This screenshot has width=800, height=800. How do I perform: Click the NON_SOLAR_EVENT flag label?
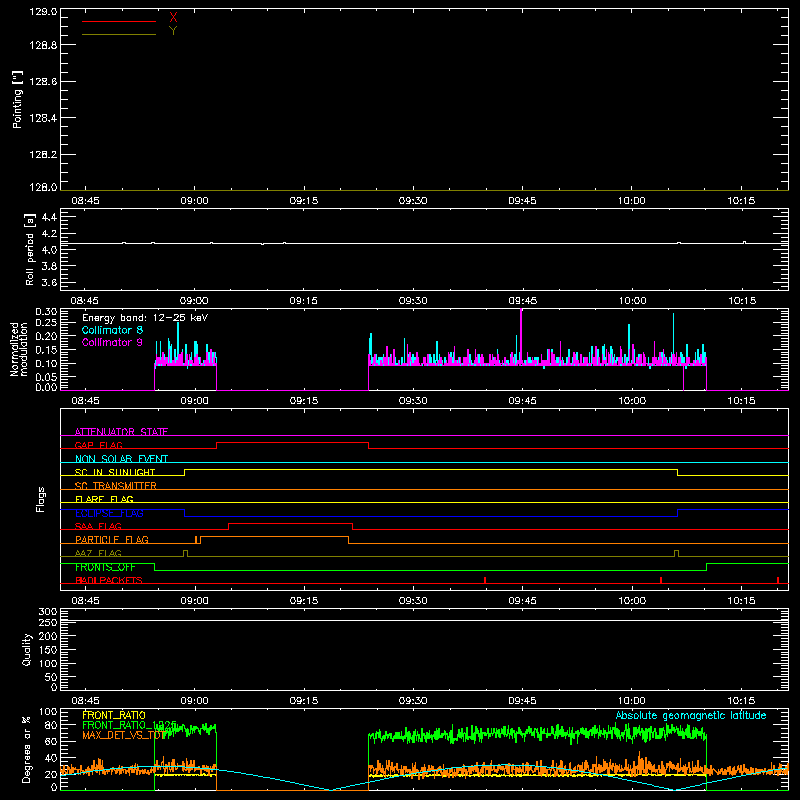click(121, 459)
